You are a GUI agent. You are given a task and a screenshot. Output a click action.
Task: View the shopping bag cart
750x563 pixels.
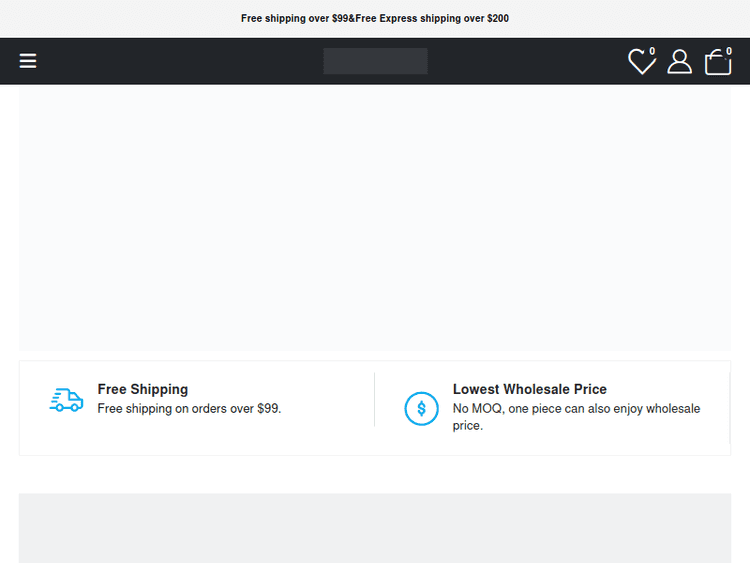tap(717, 63)
